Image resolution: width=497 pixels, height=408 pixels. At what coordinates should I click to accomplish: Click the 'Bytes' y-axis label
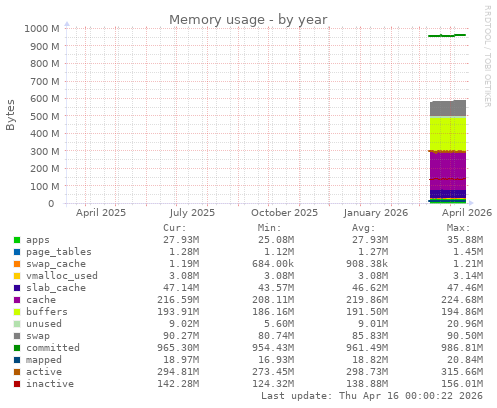tap(10, 115)
